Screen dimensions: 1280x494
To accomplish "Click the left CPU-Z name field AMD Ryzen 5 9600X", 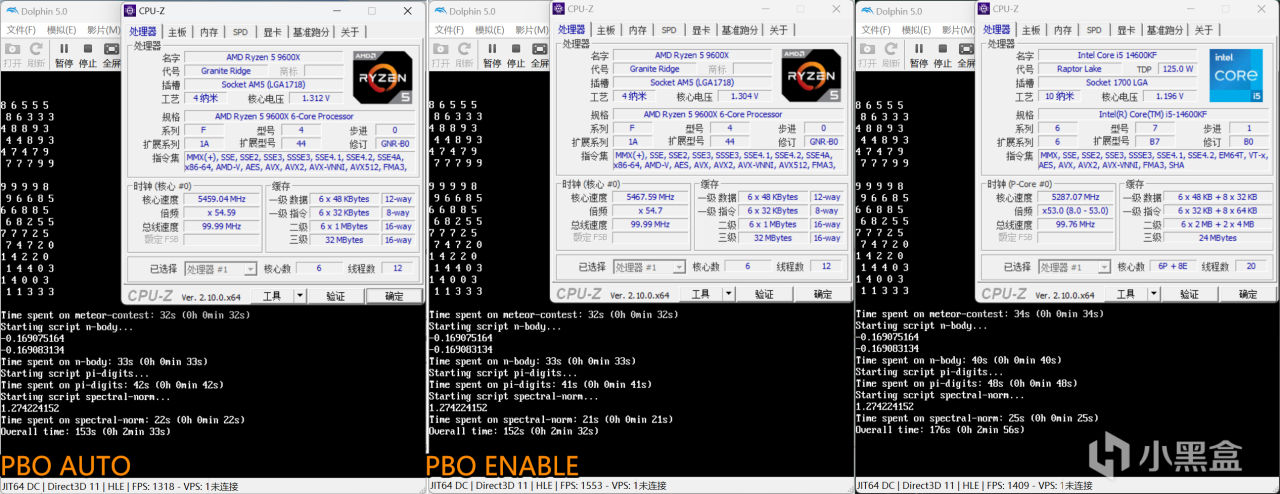I will click(266, 56).
